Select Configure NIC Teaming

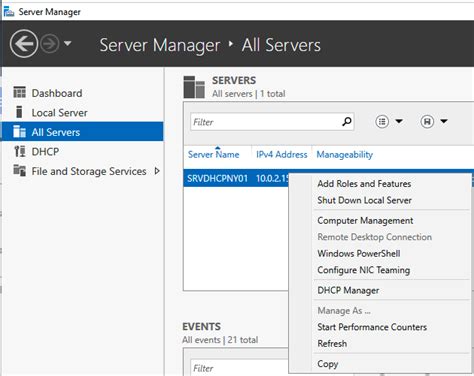pyautogui.click(x=363, y=270)
